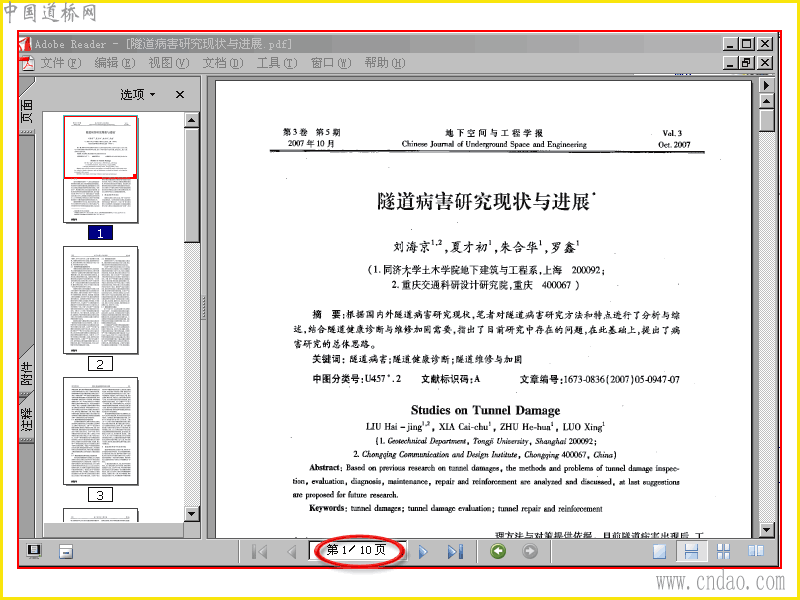This screenshot has width=800, height=600.
Task: Open the 文件(F) menu
Action: [x=61, y=63]
